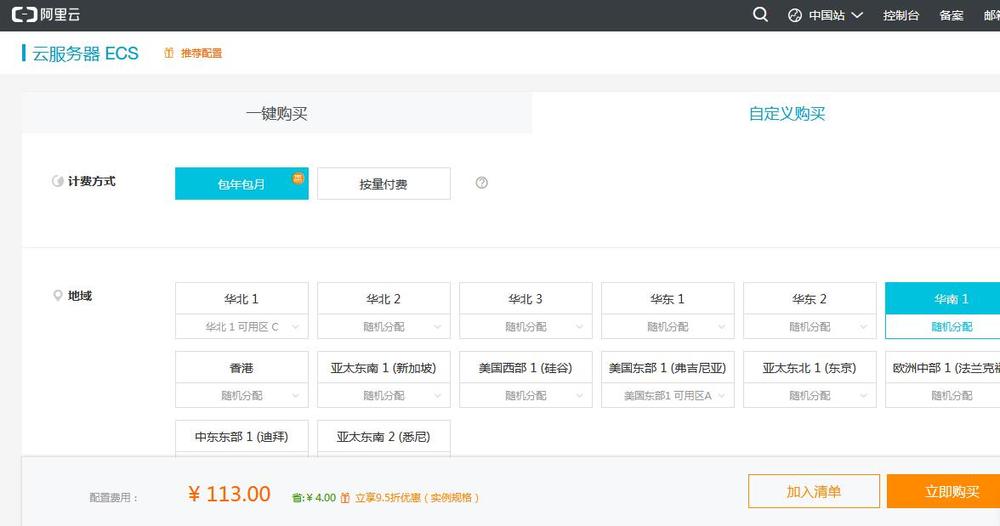Switch to the 自定义购买 tab

787,113
